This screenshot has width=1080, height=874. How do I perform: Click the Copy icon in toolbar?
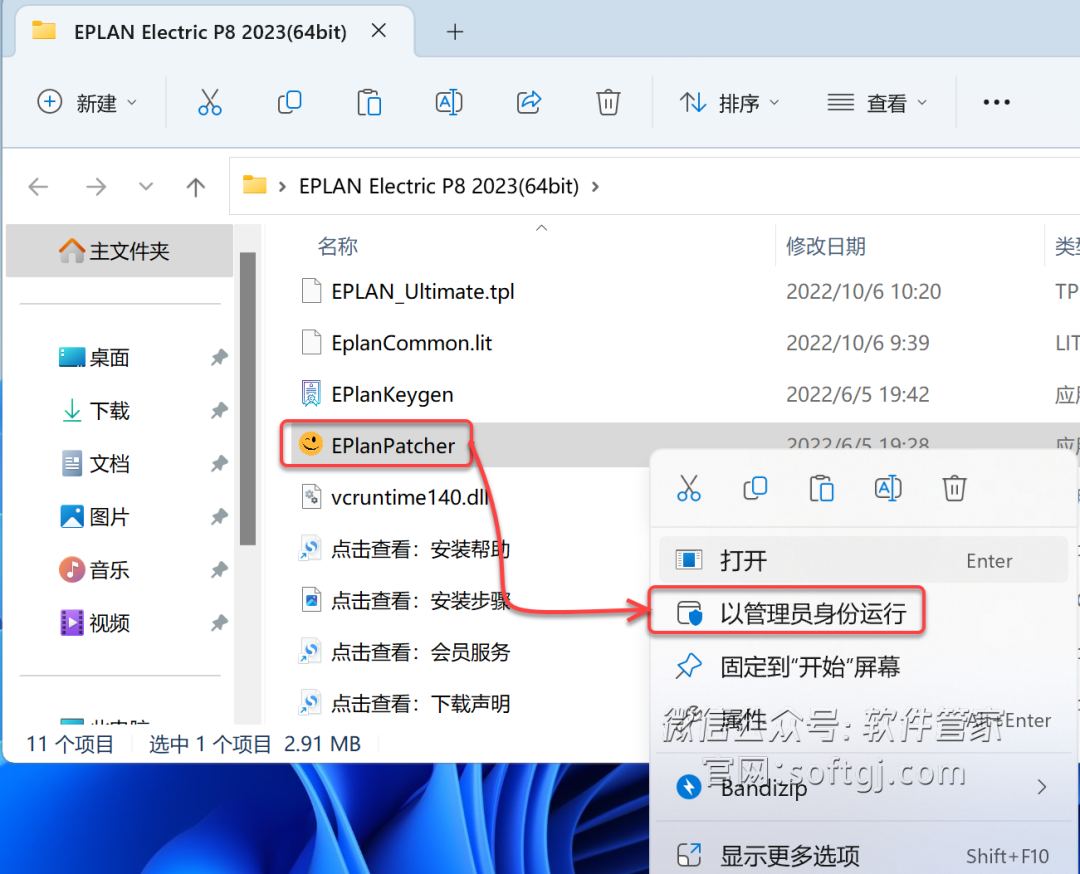[x=290, y=102]
